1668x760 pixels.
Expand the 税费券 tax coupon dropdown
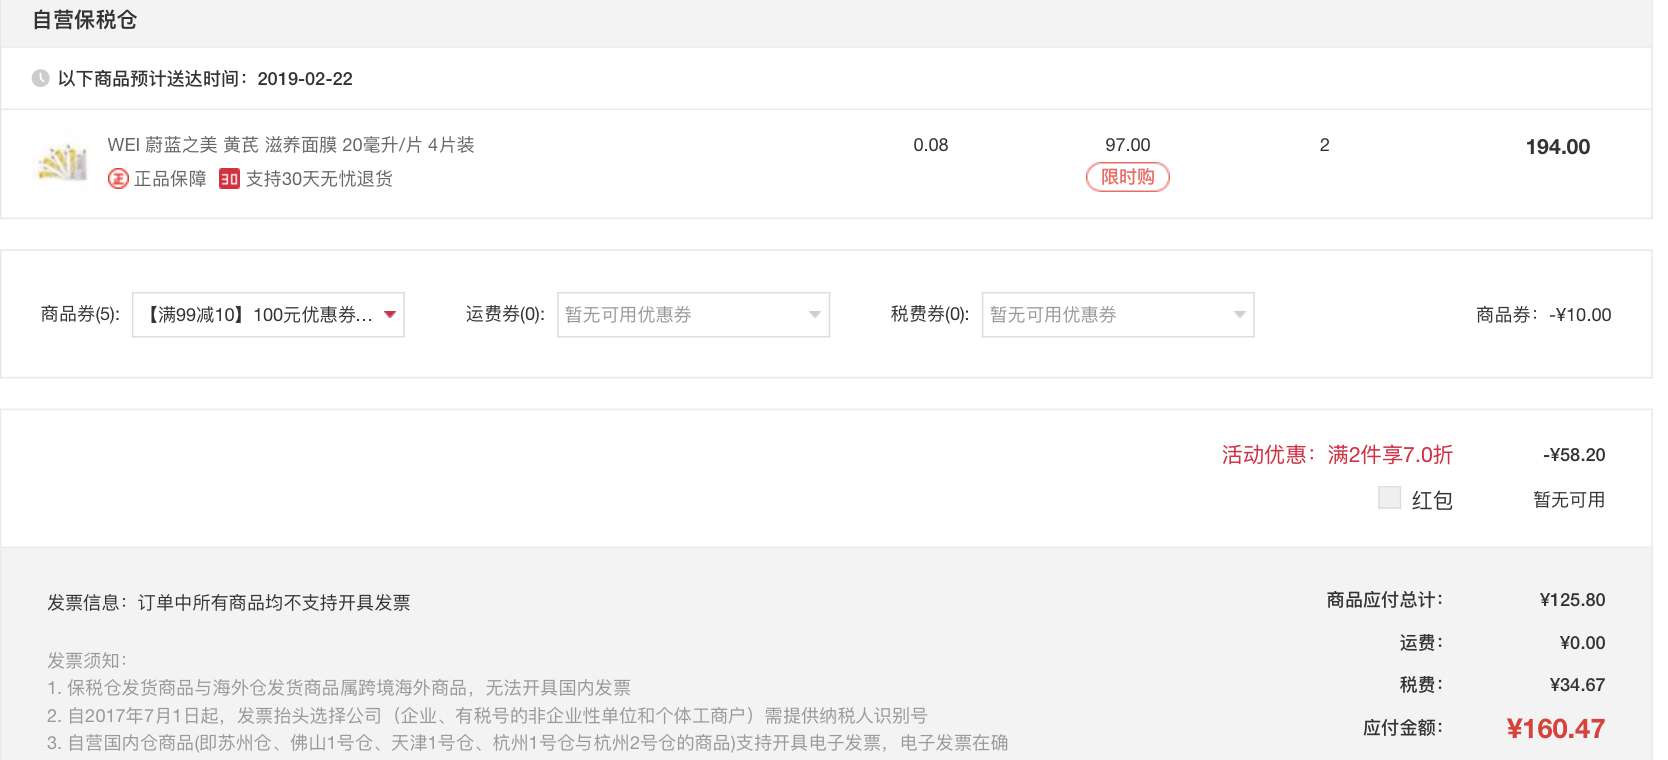(x=1117, y=315)
